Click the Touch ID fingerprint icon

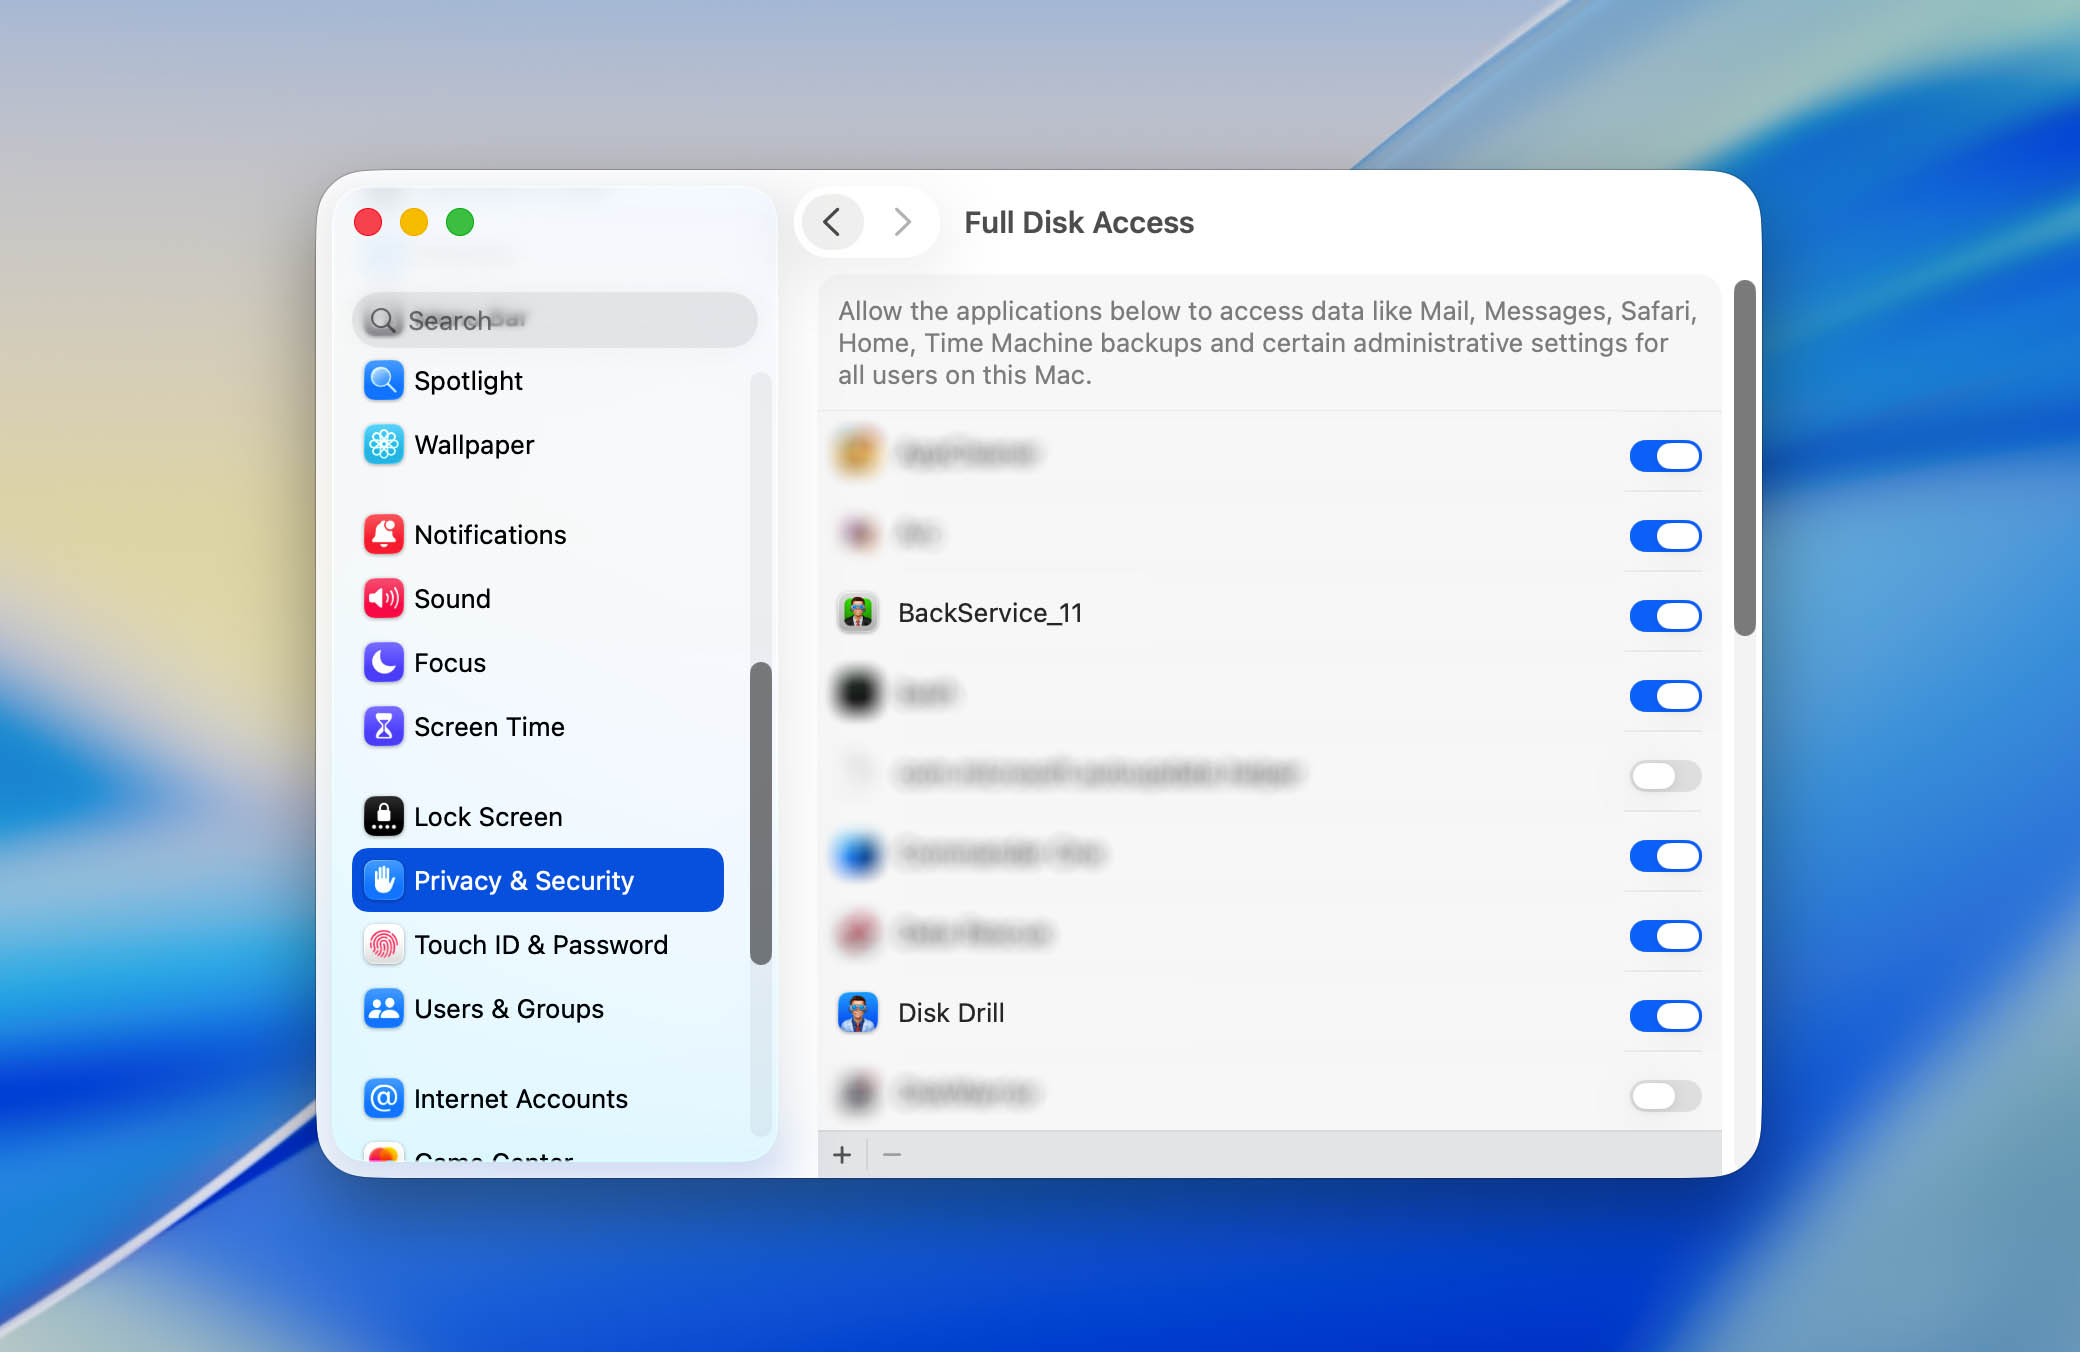[x=383, y=945]
